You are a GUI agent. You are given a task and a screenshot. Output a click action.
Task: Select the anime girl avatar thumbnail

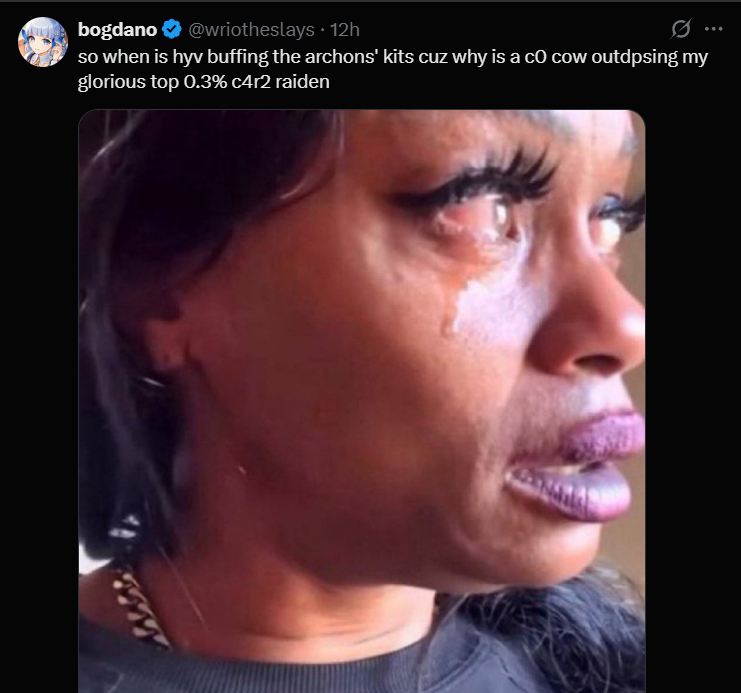point(43,42)
